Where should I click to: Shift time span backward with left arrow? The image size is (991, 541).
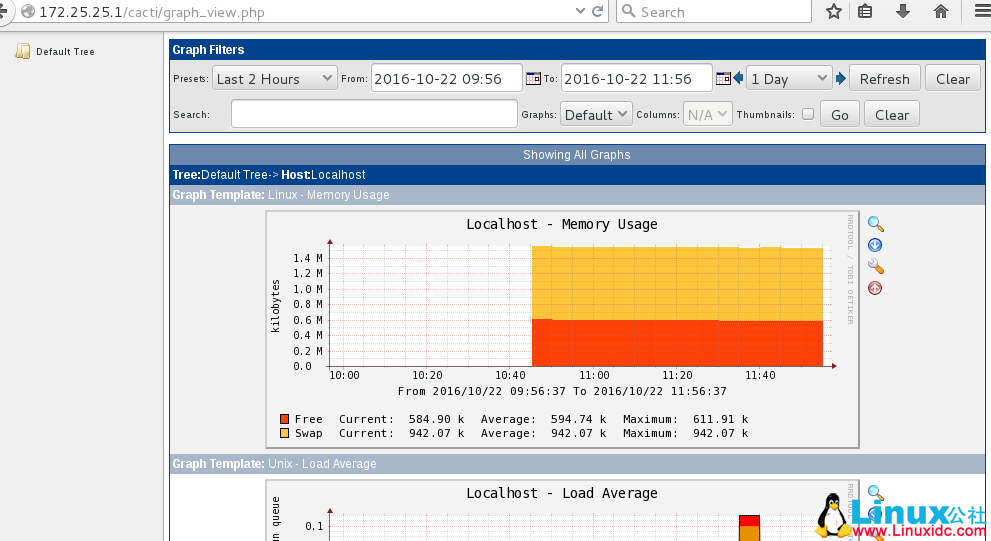[738, 78]
